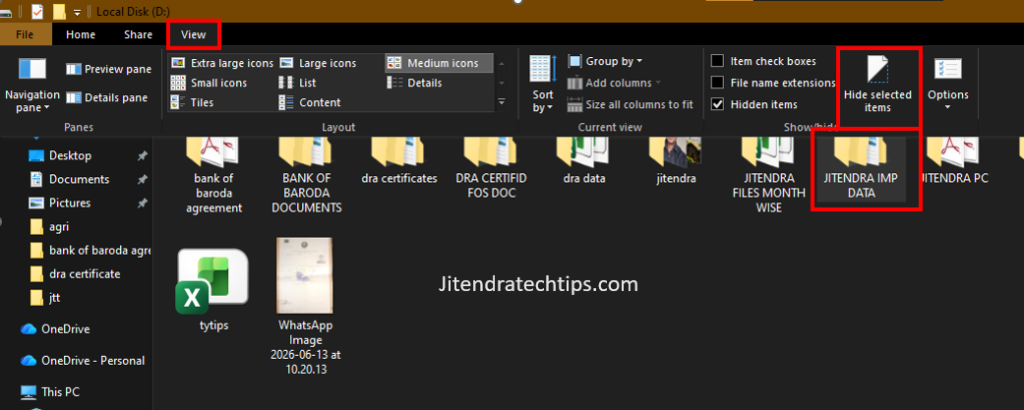The image size is (1024, 410).
Task: Select Large icons layout
Action: point(318,63)
